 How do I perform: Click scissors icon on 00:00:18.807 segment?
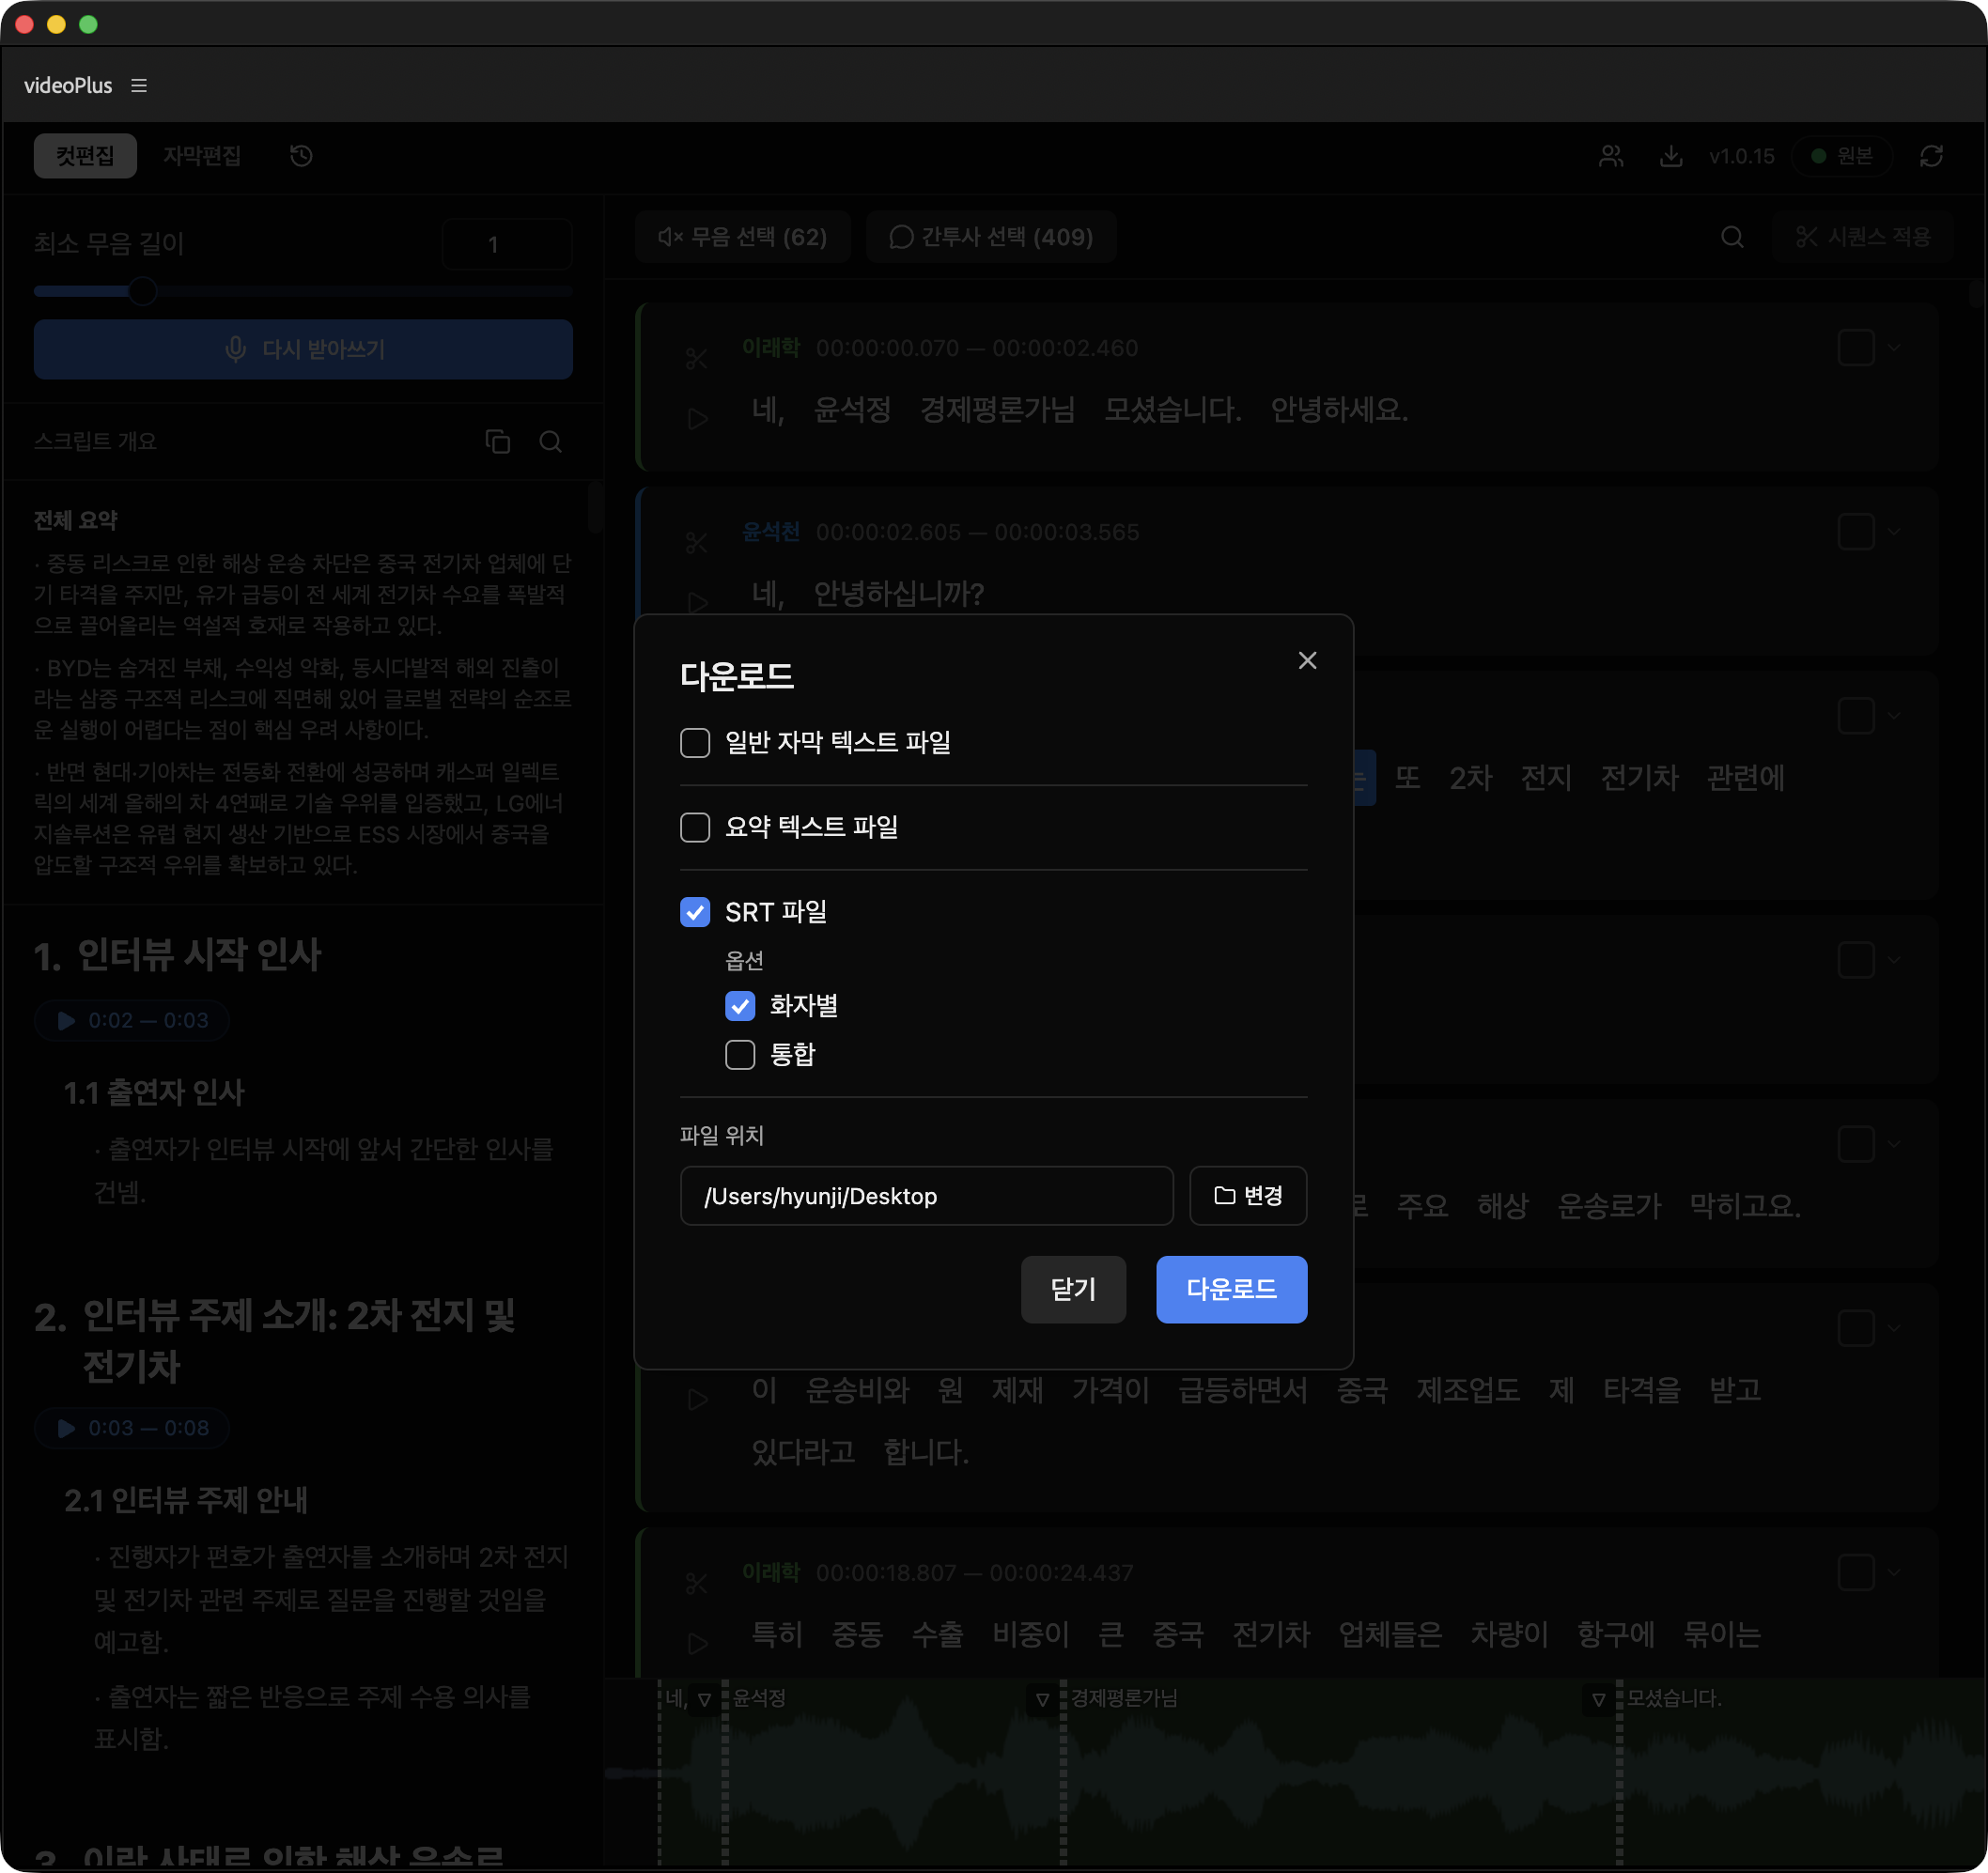[697, 1583]
